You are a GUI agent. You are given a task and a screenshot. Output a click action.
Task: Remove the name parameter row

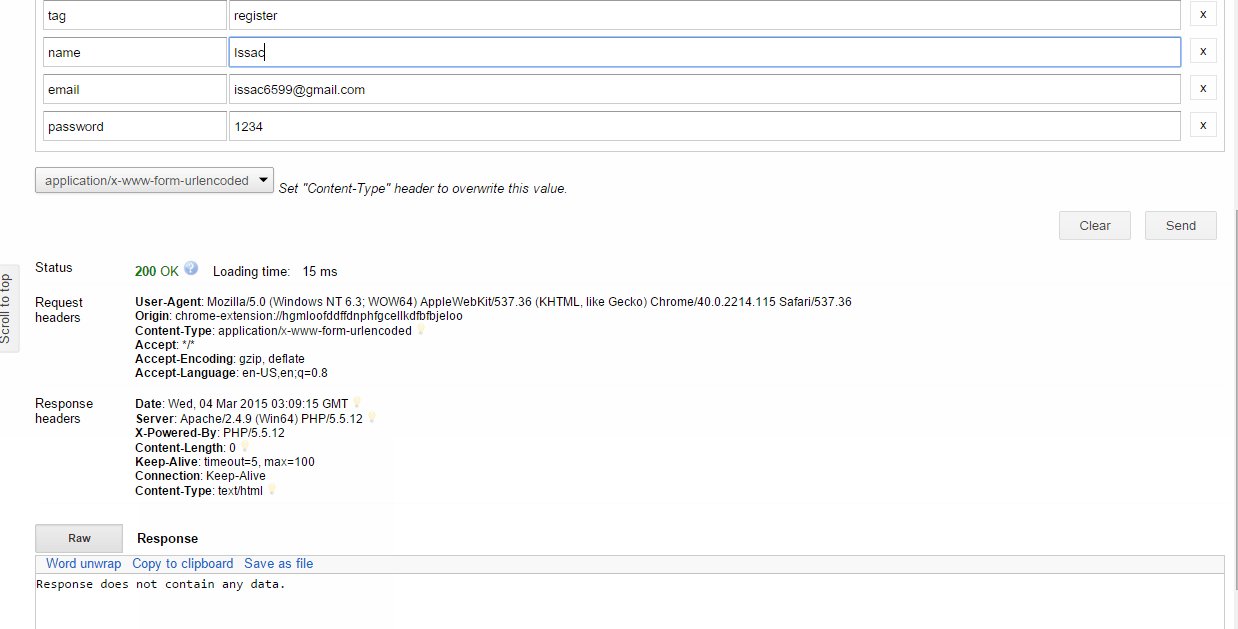tap(1203, 52)
